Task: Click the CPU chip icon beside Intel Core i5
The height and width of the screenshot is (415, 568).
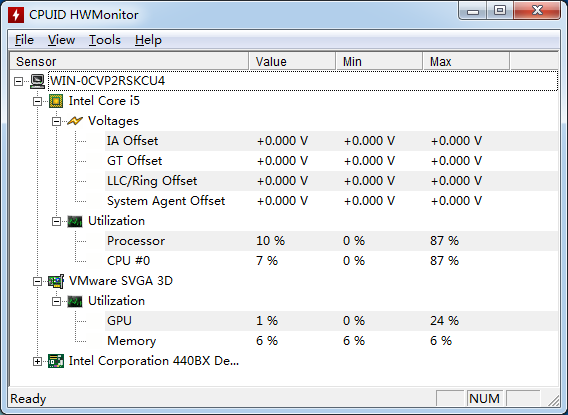Action: tap(56, 101)
